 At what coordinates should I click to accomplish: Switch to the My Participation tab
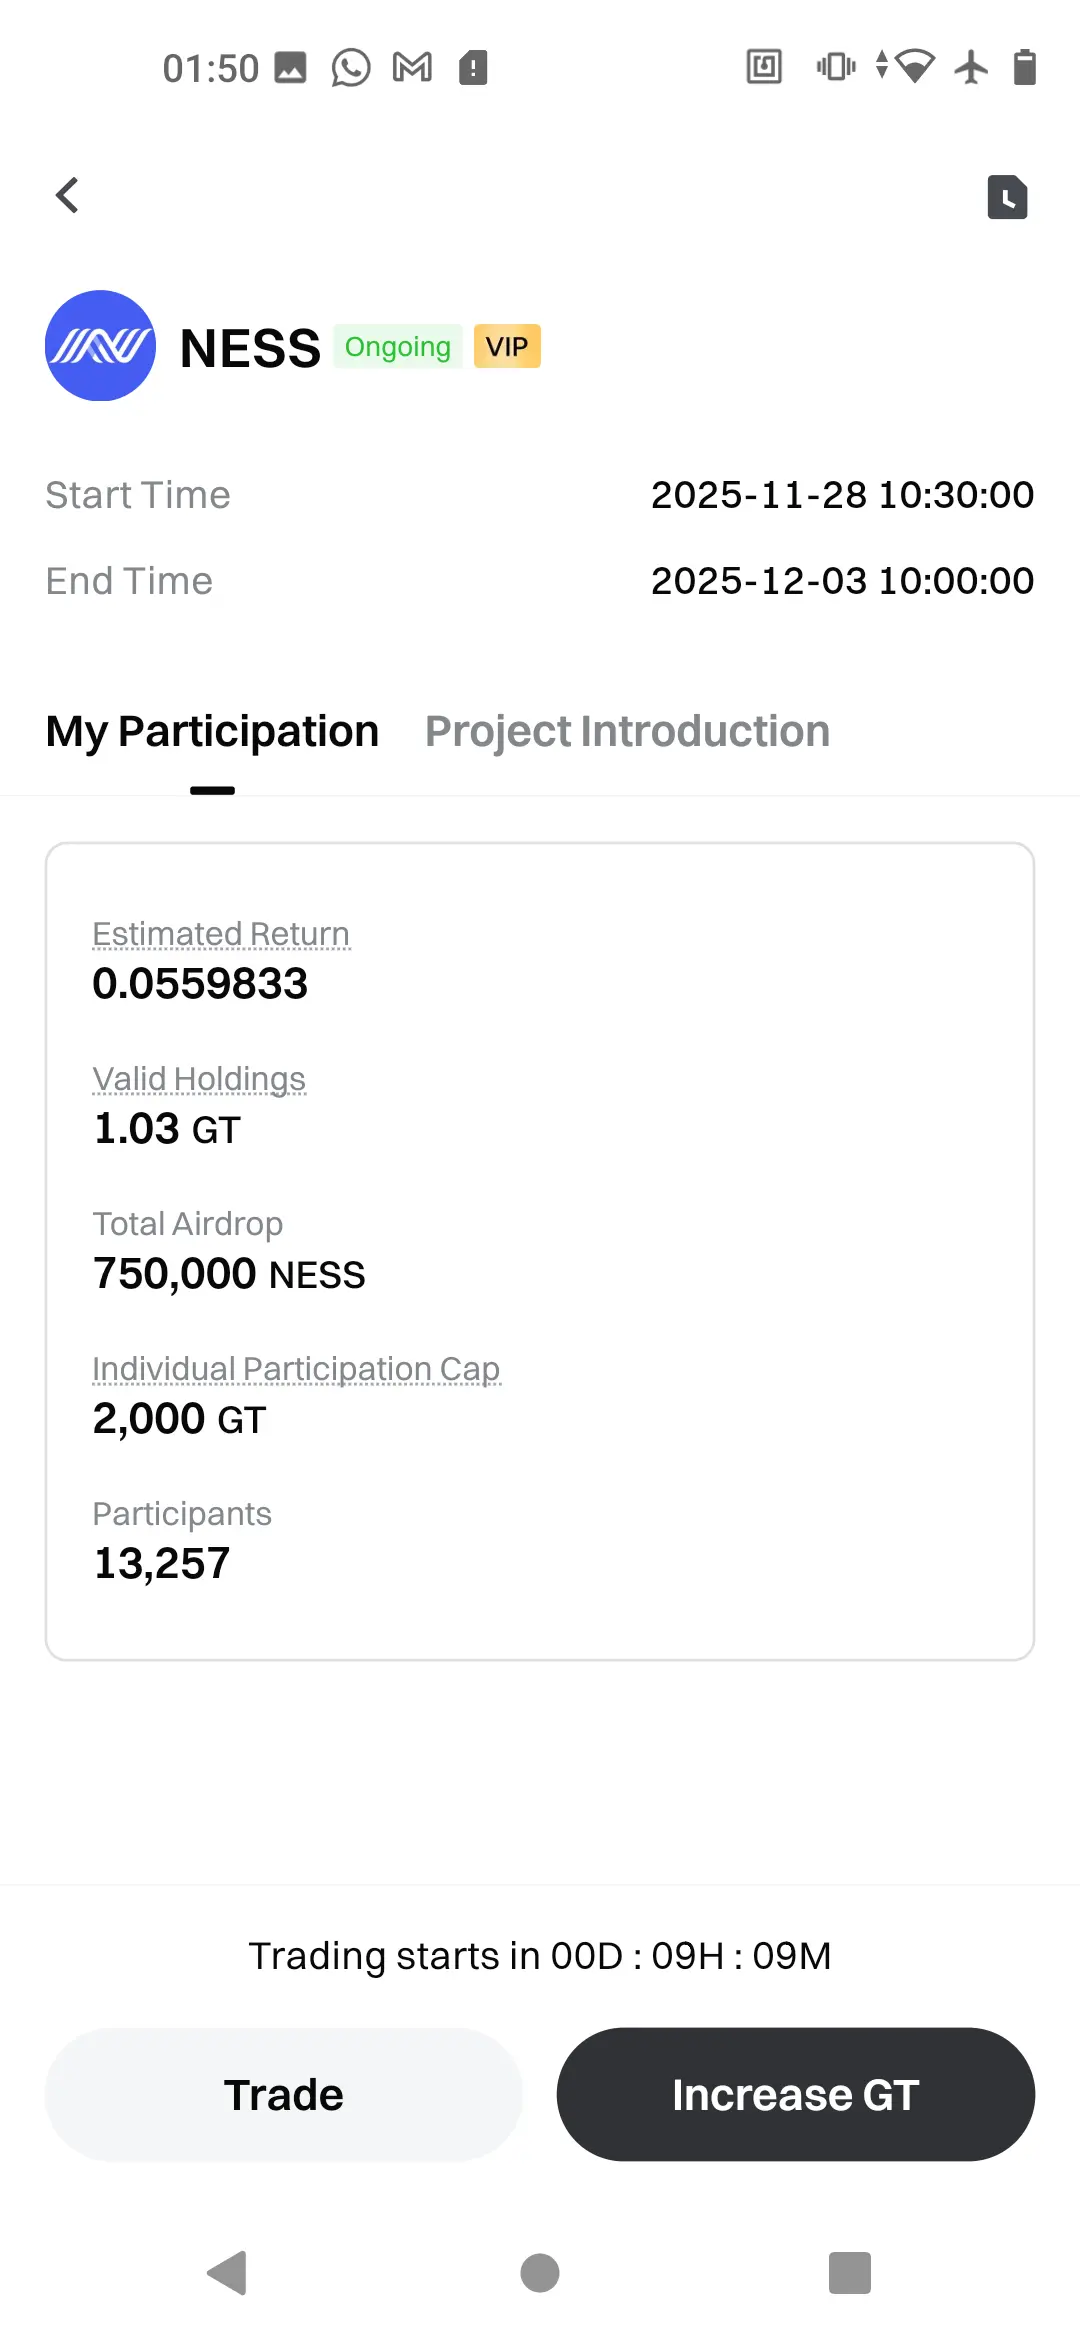tap(212, 732)
